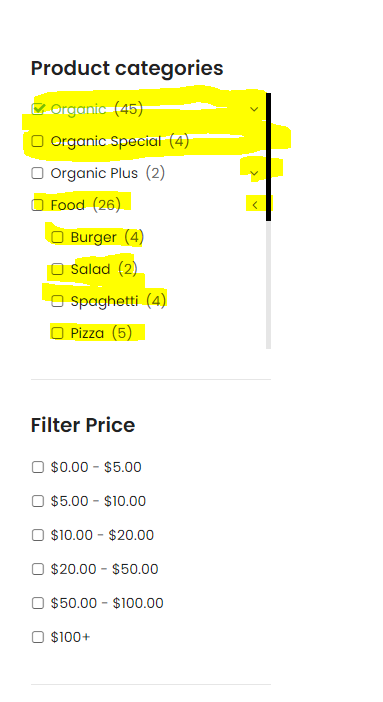Uncheck the Organic category checkbox

tap(38, 109)
